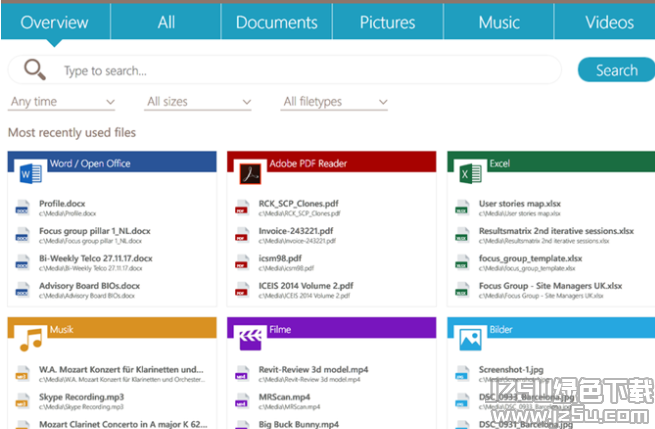Open the All filetypes dropdown
Viewport: 655px width, 429px height.
click(334, 102)
